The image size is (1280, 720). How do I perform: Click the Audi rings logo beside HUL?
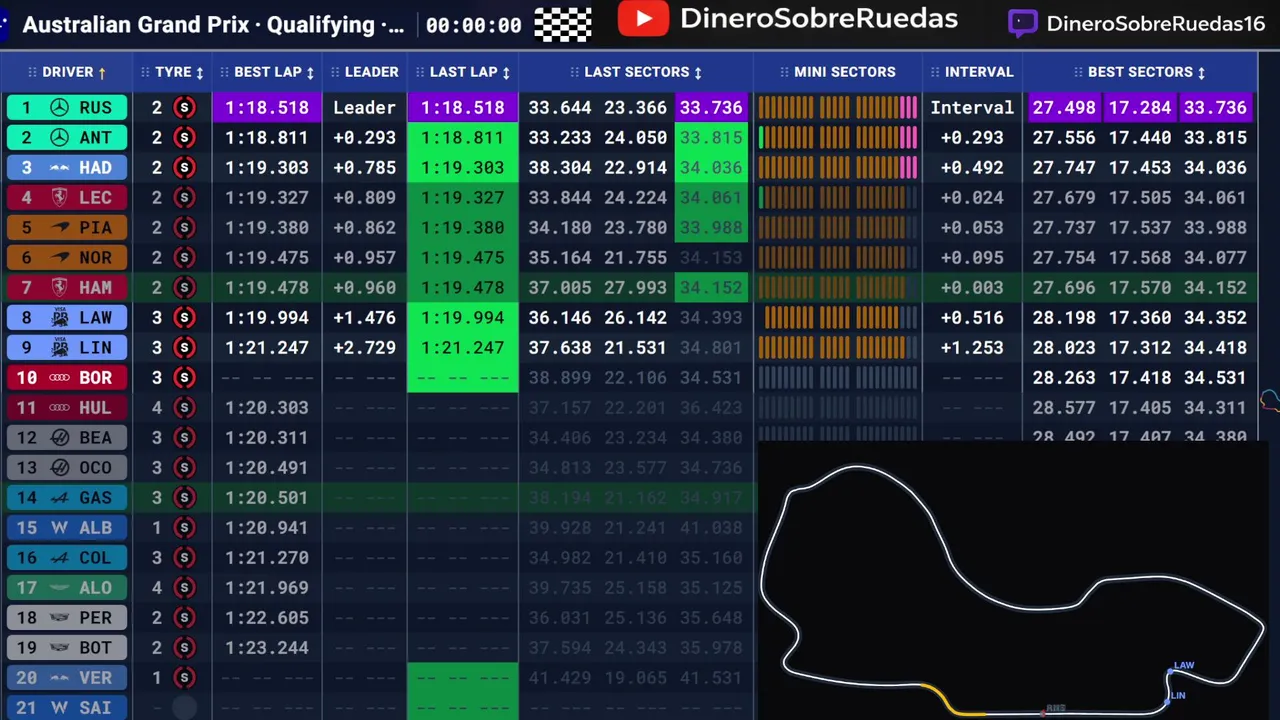coord(59,407)
